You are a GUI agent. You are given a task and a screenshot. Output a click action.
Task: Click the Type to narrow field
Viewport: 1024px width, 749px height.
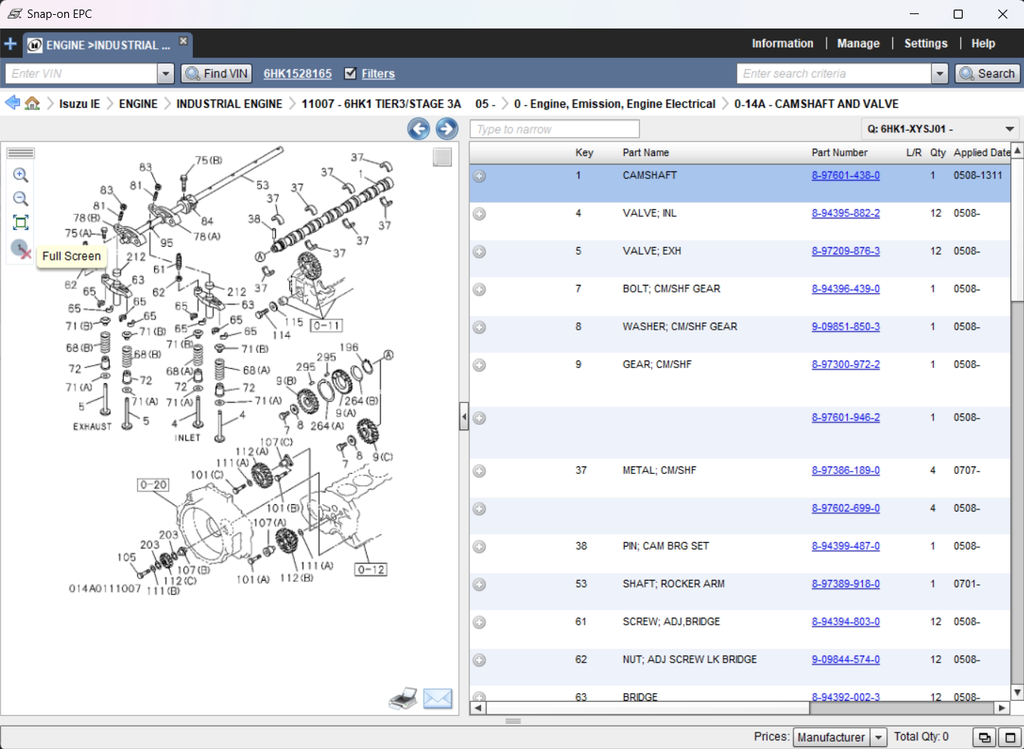click(554, 129)
